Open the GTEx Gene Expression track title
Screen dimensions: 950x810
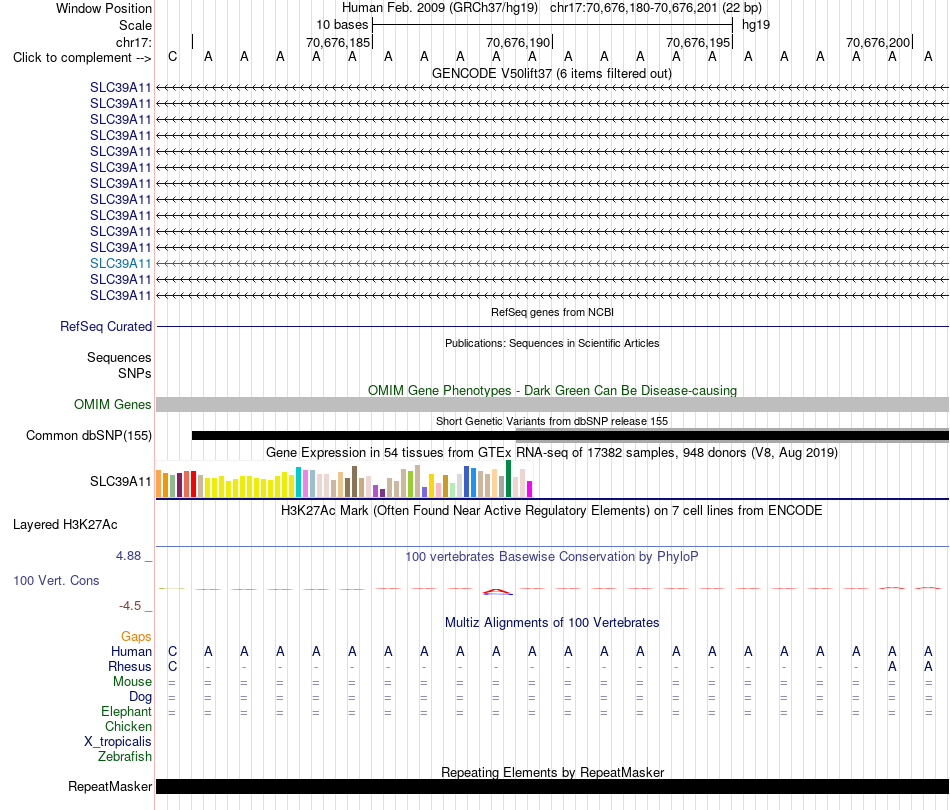point(552,453)
